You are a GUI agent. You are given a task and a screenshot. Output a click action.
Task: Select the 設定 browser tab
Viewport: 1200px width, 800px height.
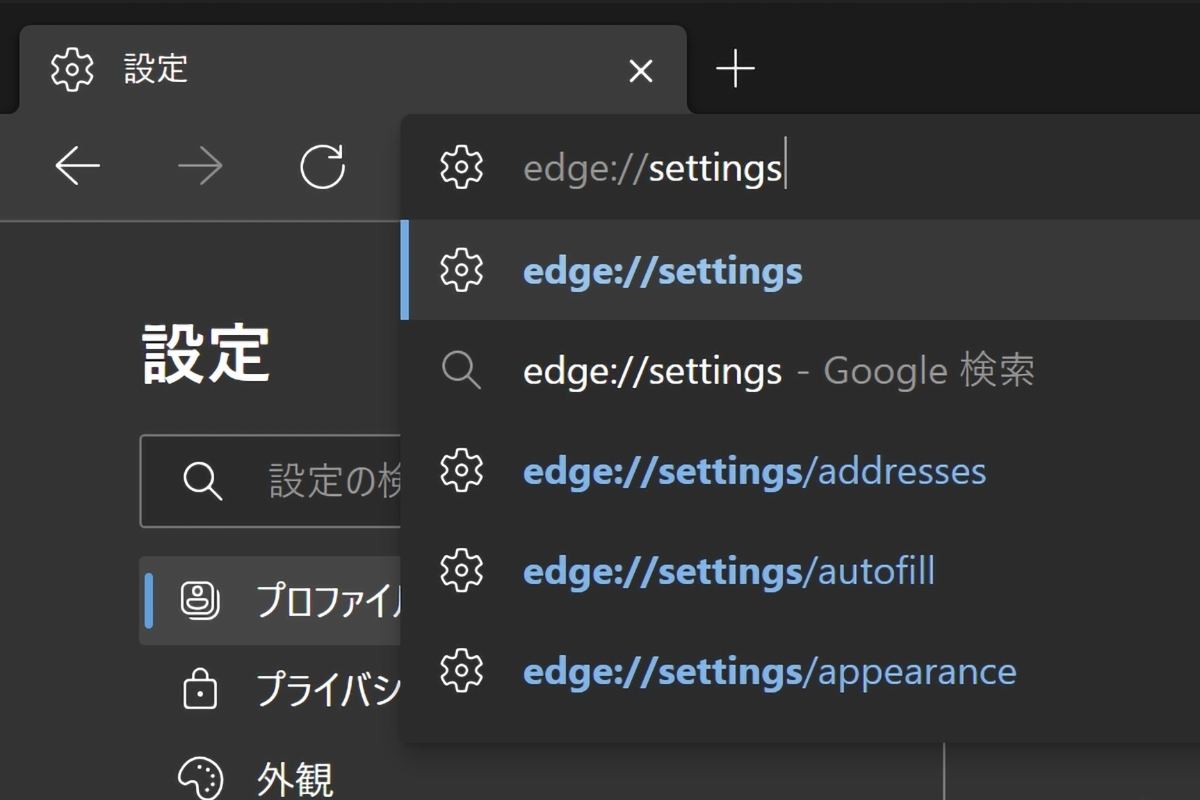coord(353,69)
